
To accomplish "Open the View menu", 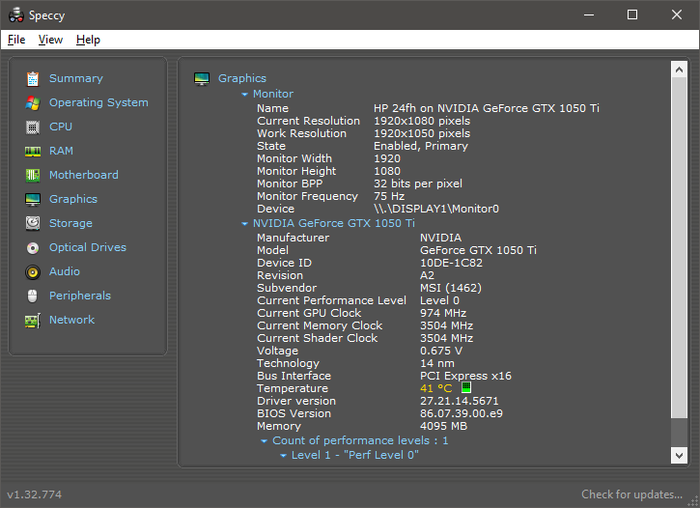I will [50, 40].
